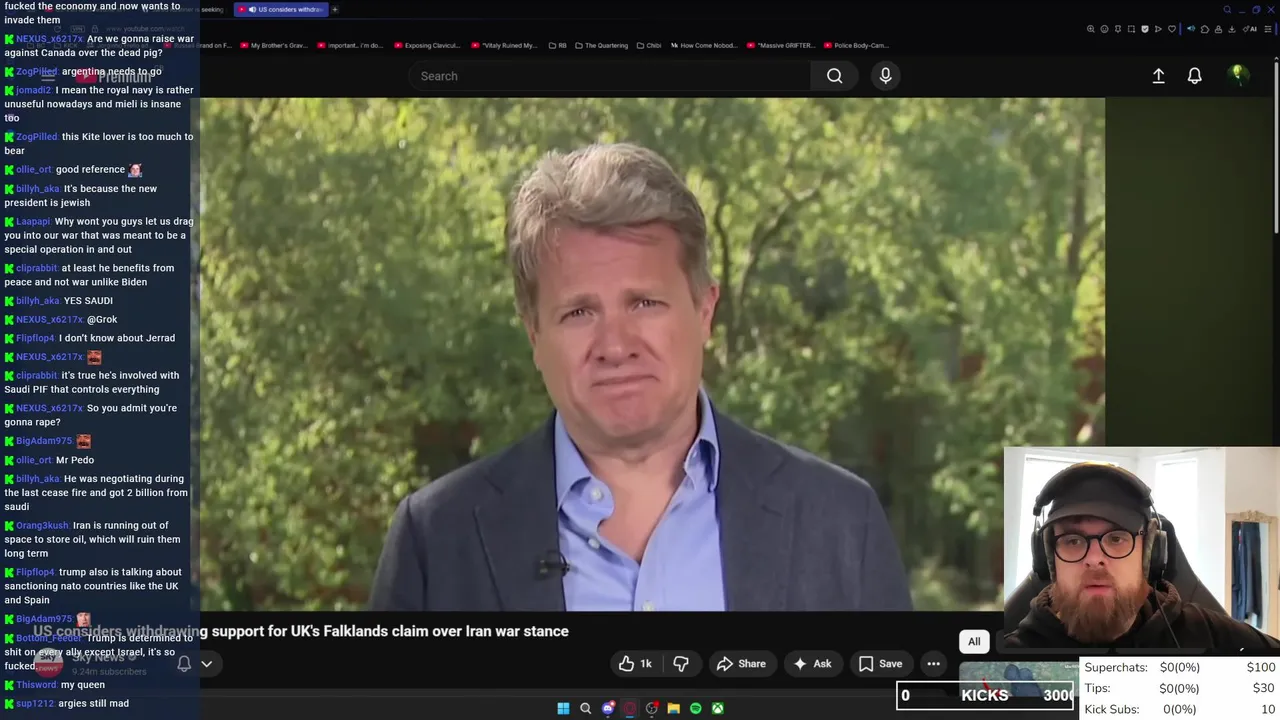This screenshot has width=1280, height=720.
Task: Start voice search with the microphone icon
Action: tap(885, 76)
